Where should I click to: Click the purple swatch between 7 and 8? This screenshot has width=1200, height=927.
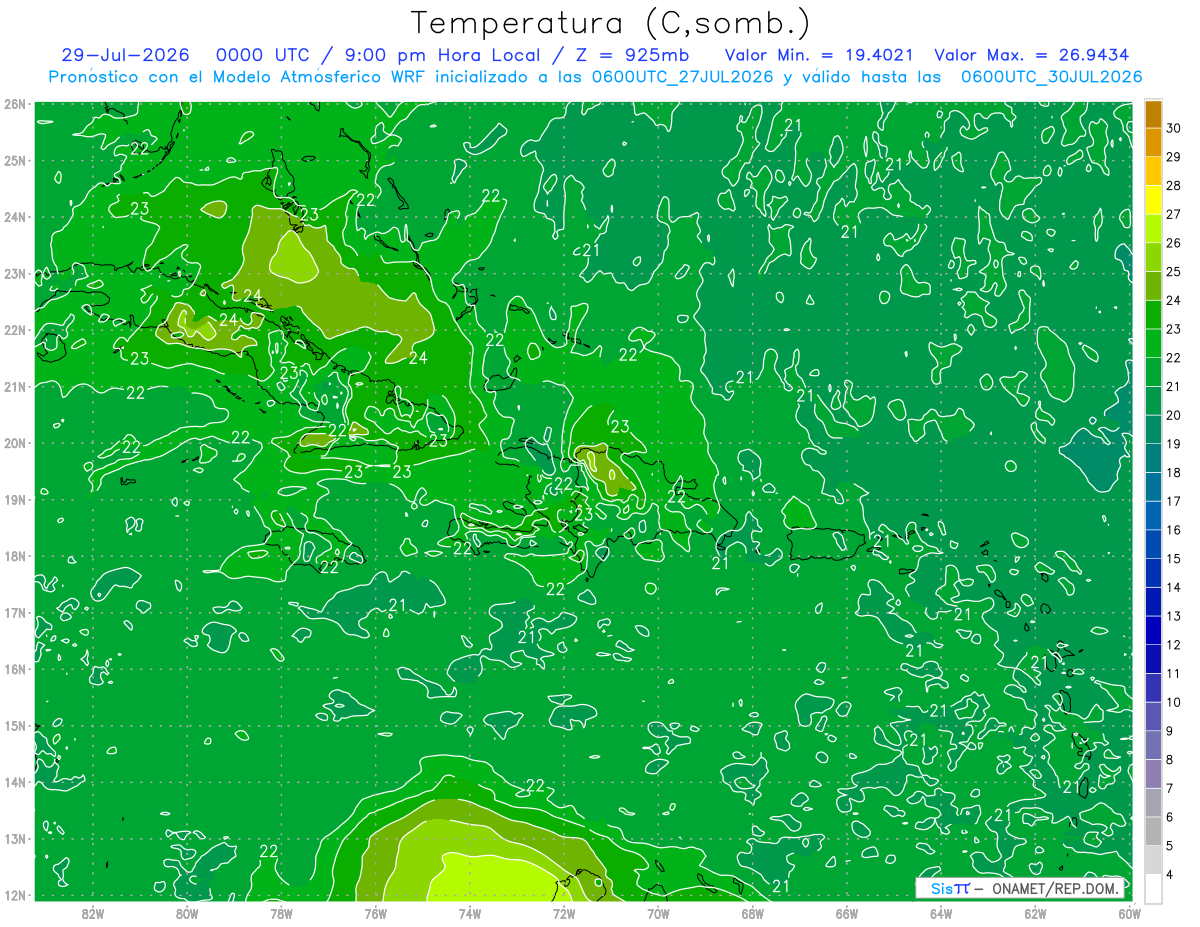coord(1153,773)
